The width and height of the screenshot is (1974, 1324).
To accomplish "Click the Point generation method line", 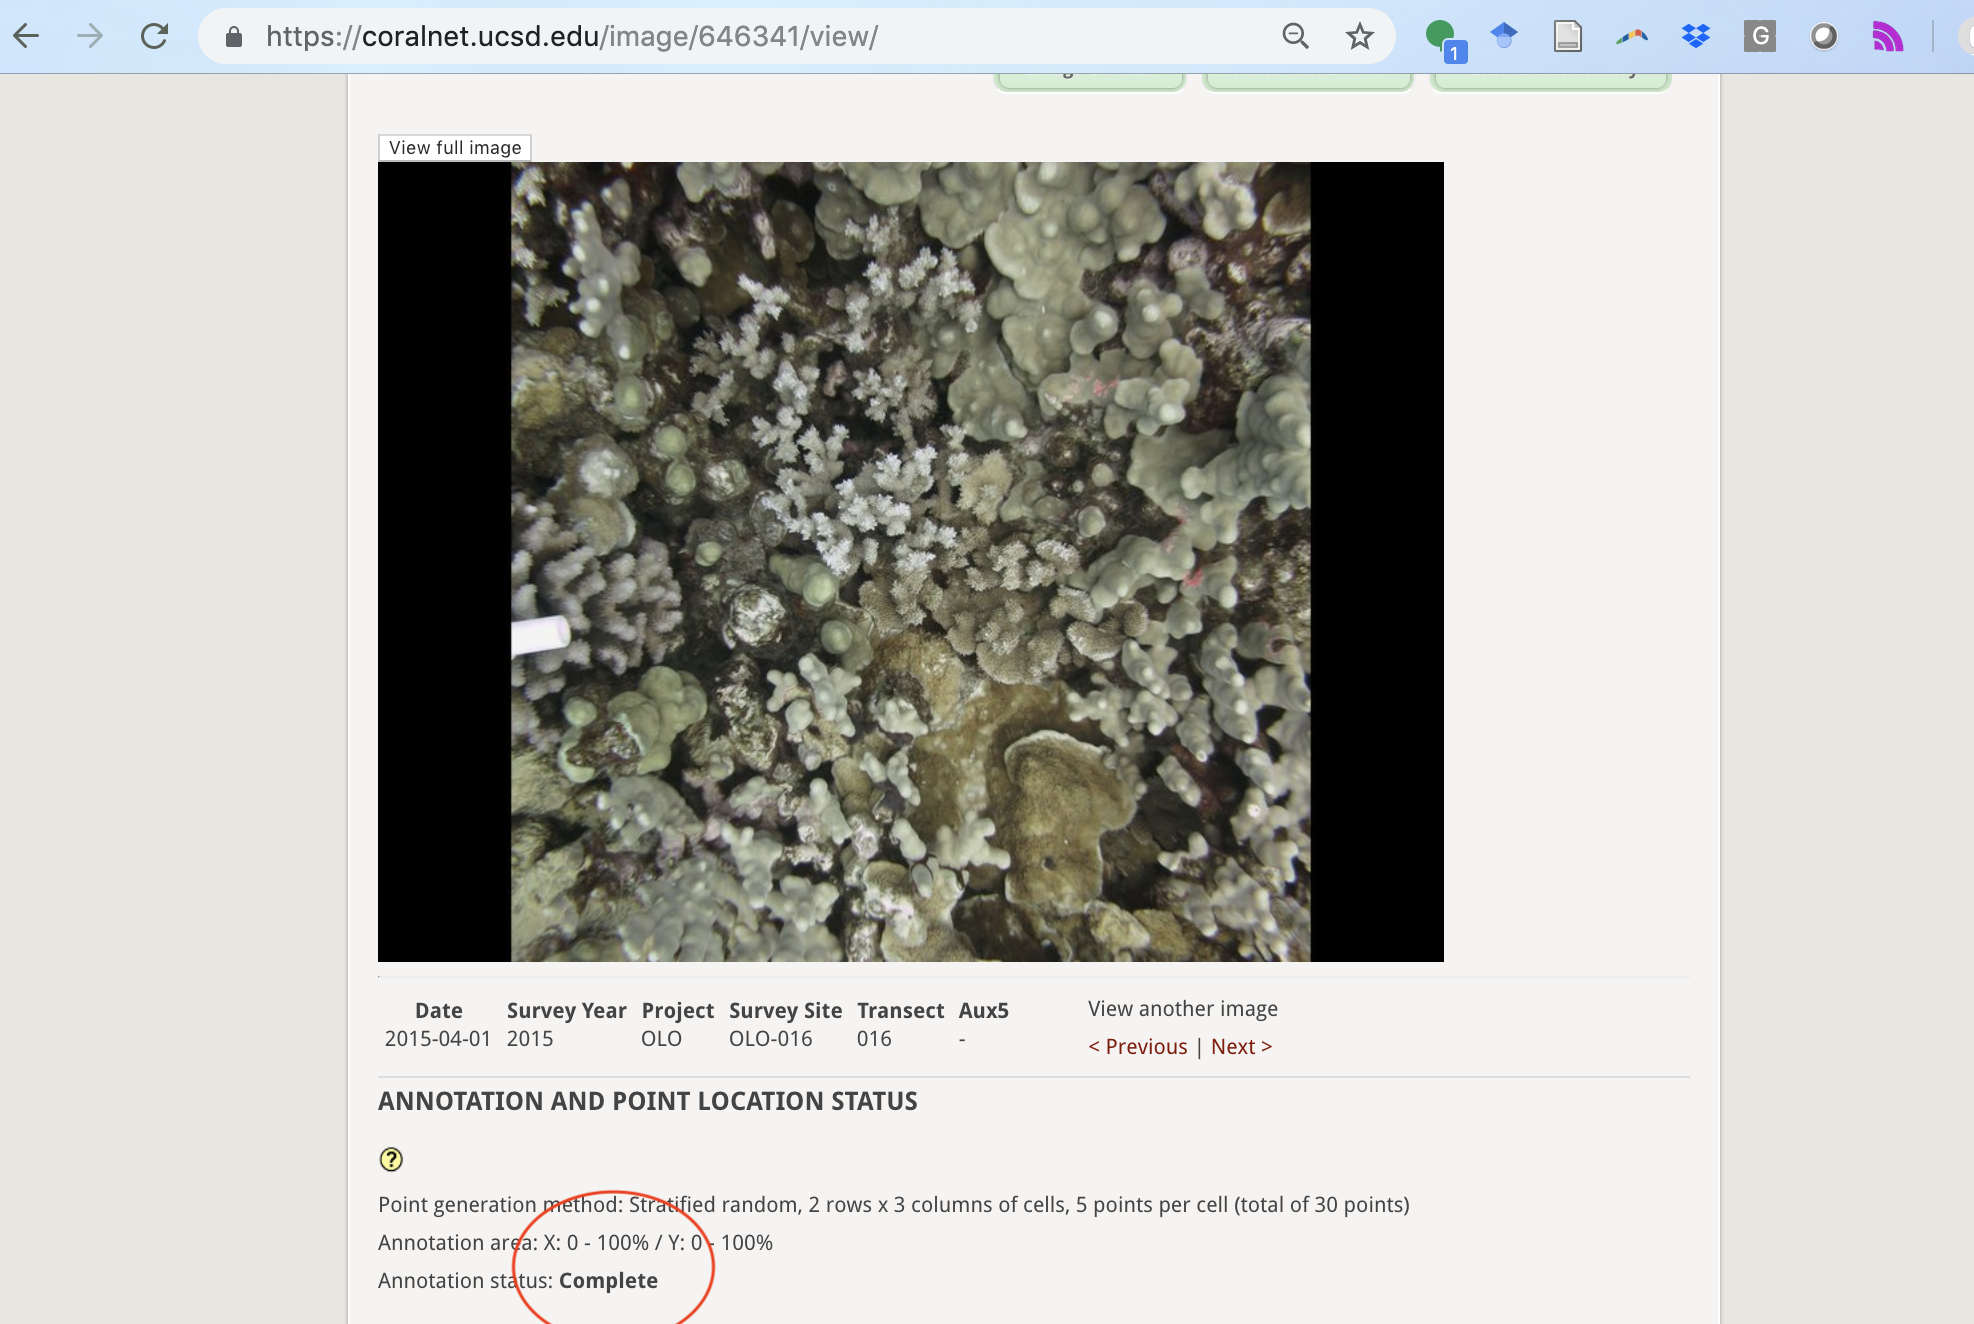I will [894, 1205].
